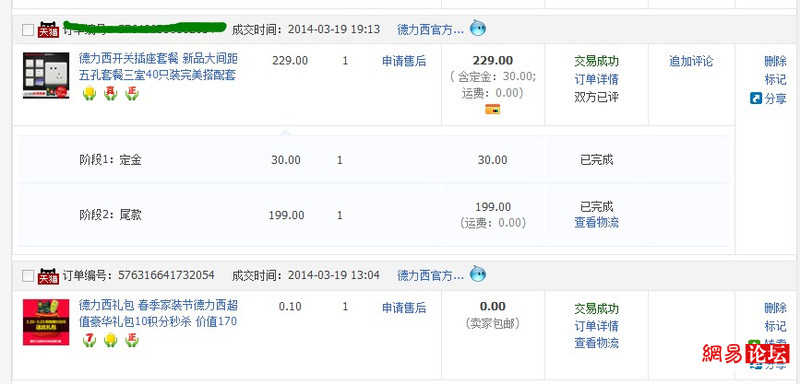The height and width of the screenshot is (384, 800).
Task: Click 正 badge under switch socket item
Action: (x=132, y=93)
